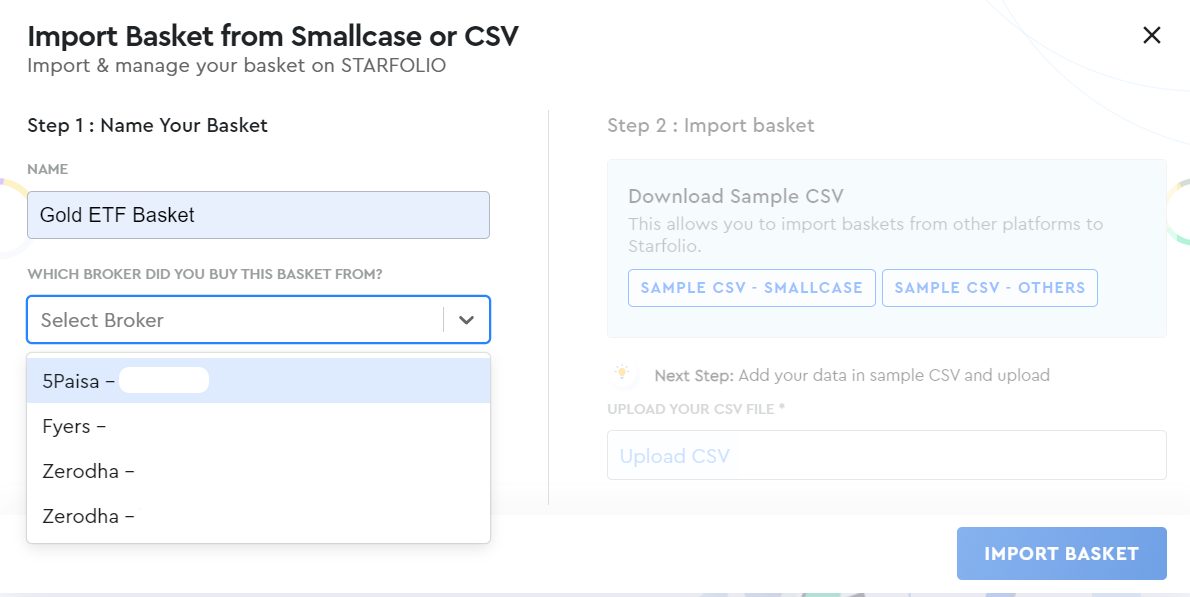
Task: Download Sample CSV - Others file
Action: tap(990, 288)
